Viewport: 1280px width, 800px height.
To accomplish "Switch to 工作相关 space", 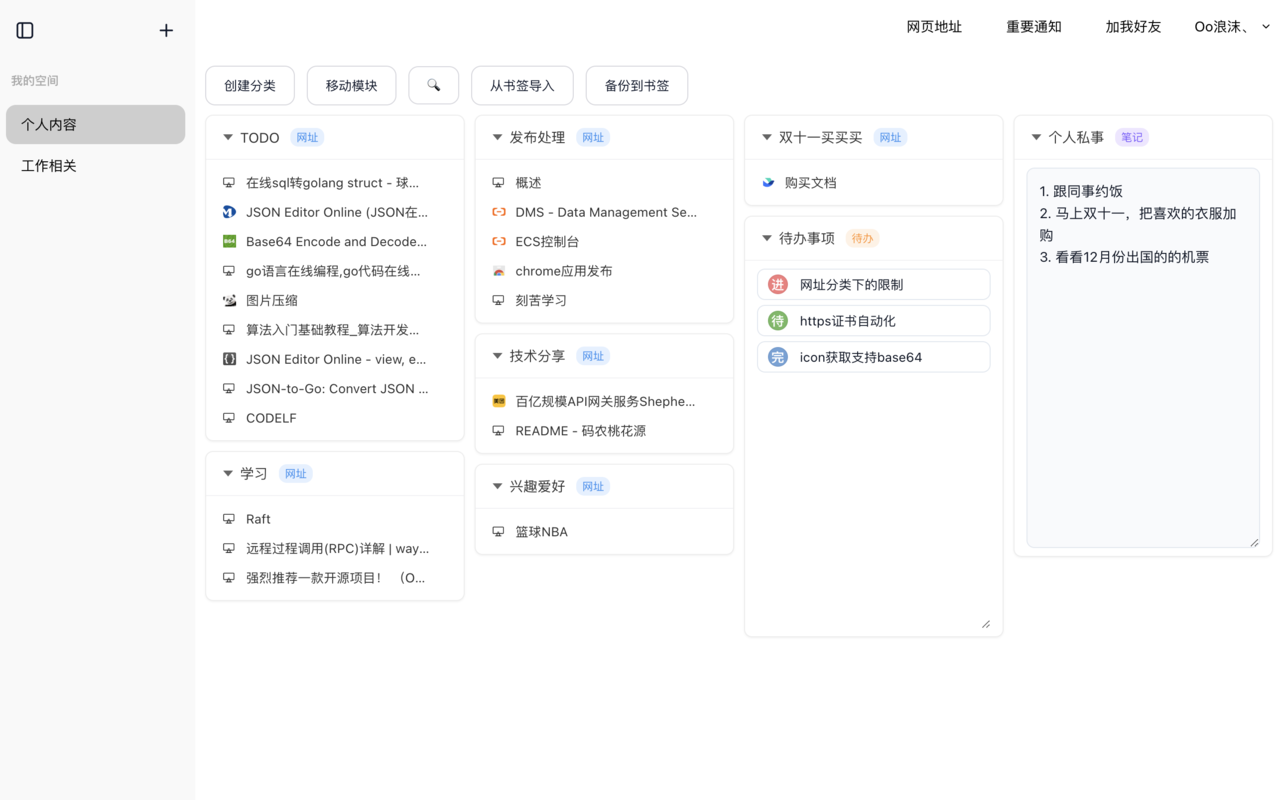I will (96, 166).
